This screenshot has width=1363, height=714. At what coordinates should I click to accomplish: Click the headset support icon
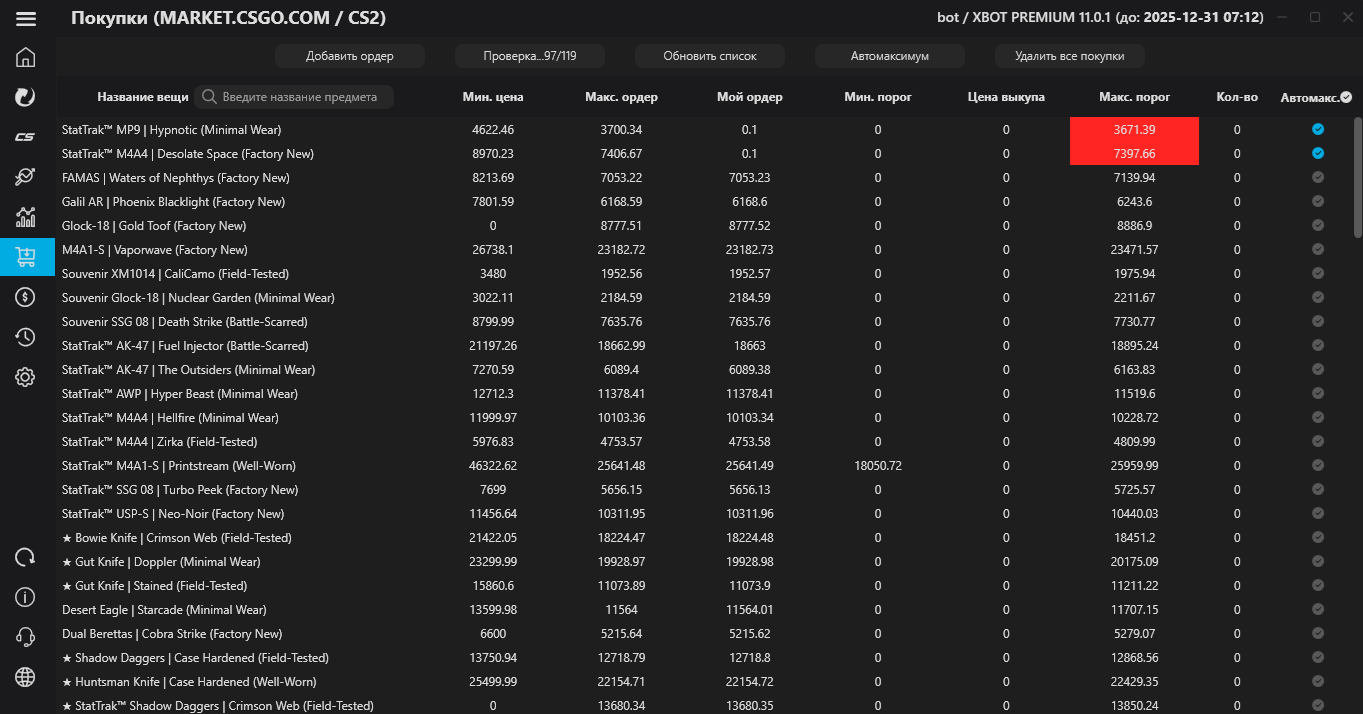(26, 637)
